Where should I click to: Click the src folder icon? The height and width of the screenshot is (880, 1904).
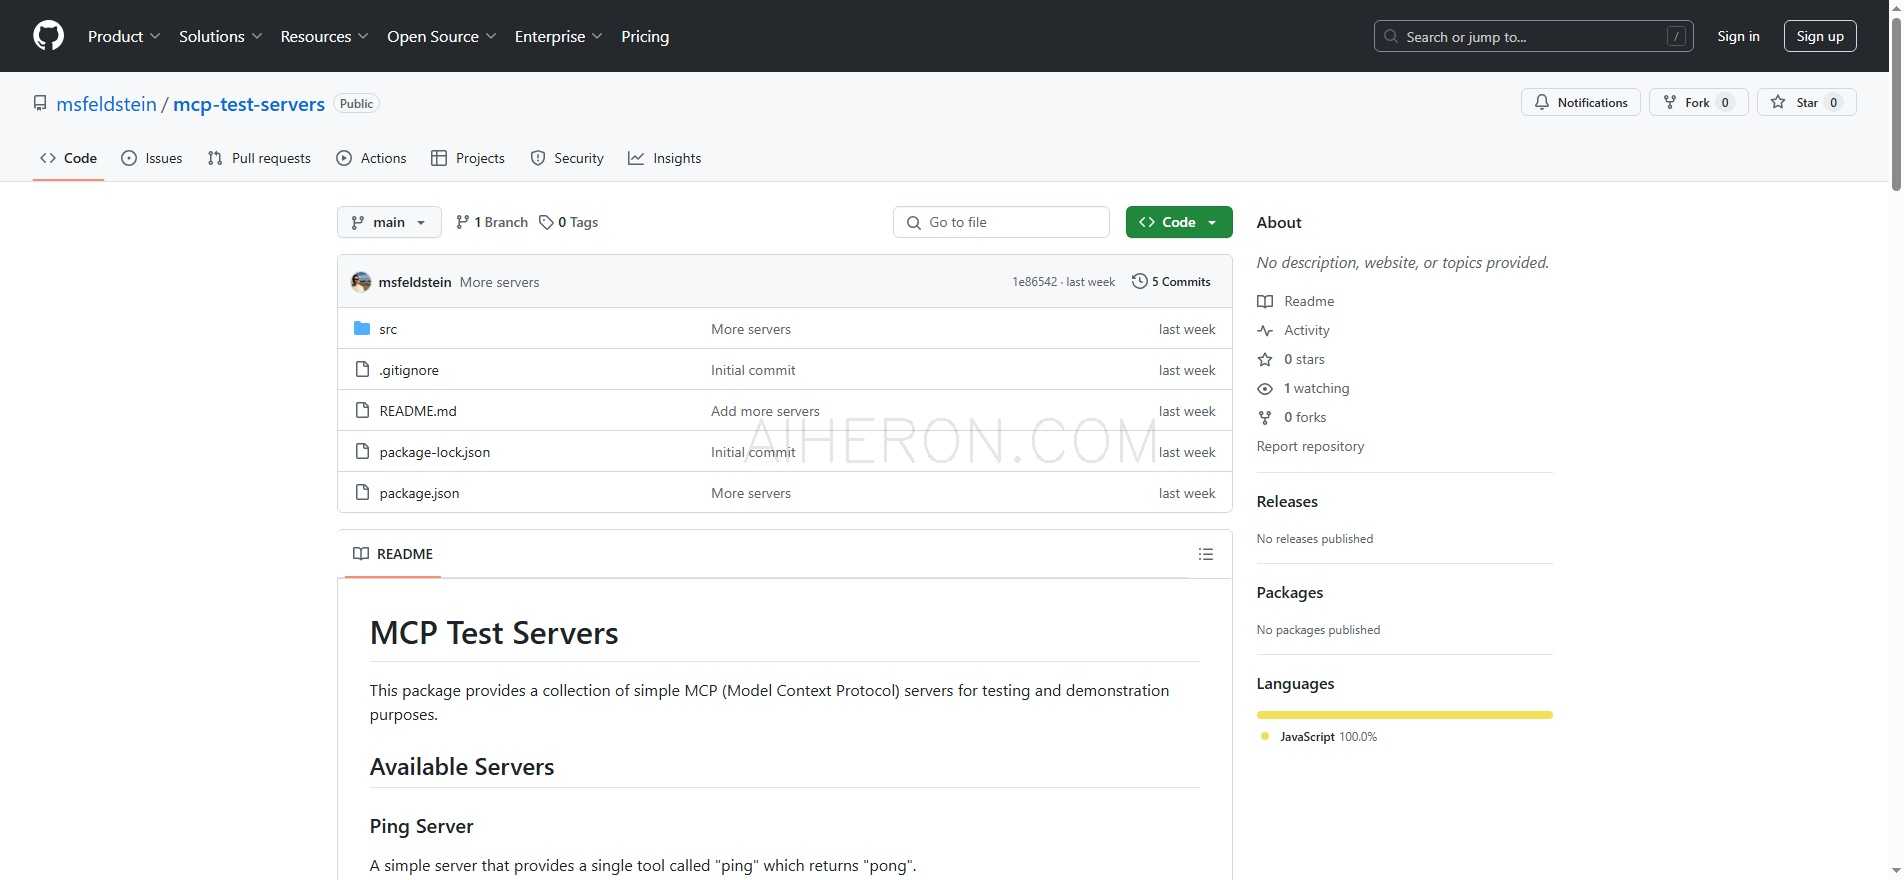tap(362, 328)
